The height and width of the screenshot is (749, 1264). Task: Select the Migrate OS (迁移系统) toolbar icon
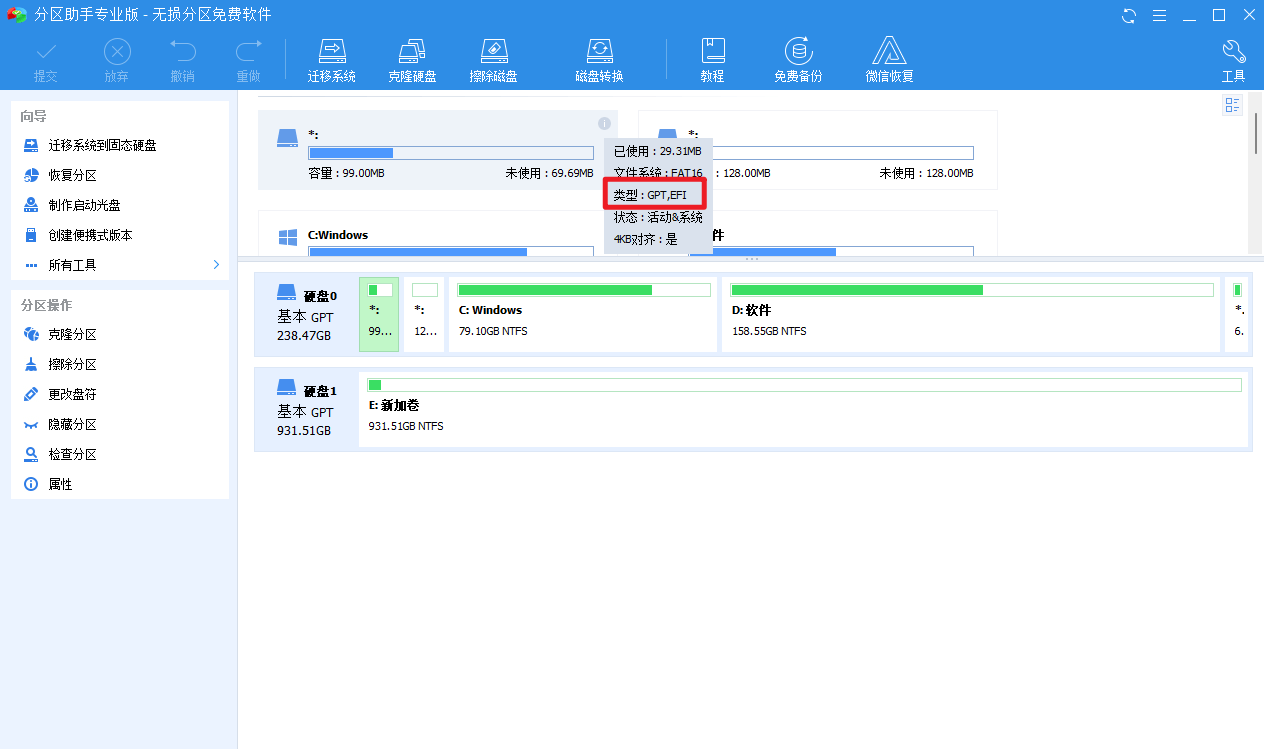point(331,57)
